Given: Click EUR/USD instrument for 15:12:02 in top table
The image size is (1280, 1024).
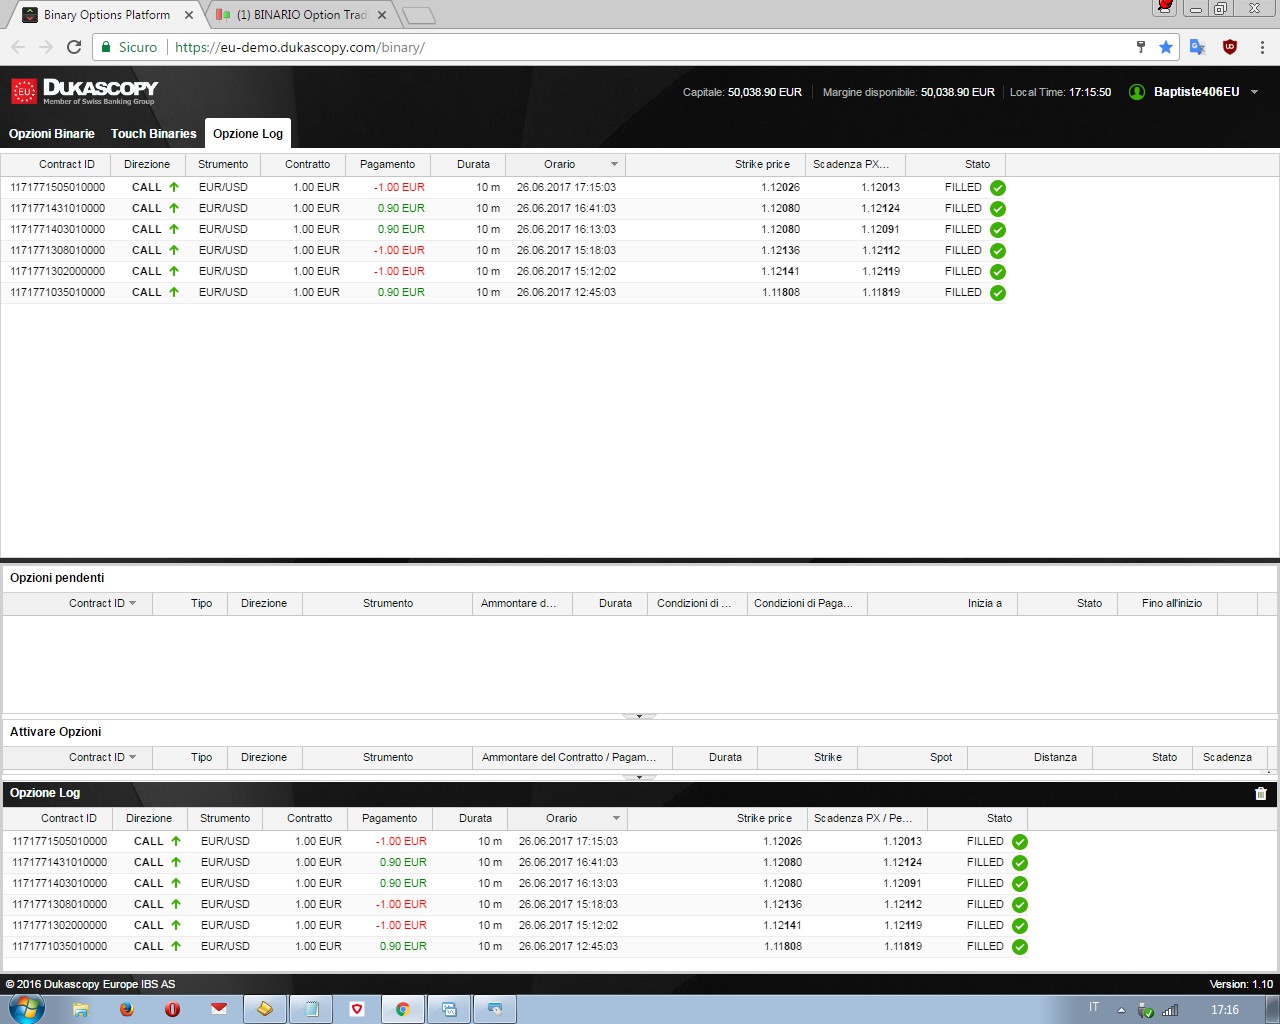Looking at the screenshot, I should 223,271.
